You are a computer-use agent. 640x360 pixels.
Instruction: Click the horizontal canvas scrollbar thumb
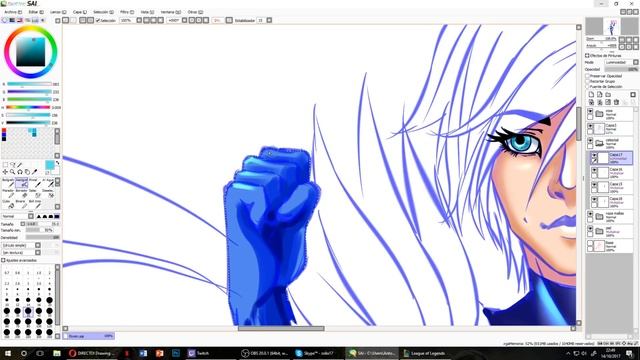(281, 328)
